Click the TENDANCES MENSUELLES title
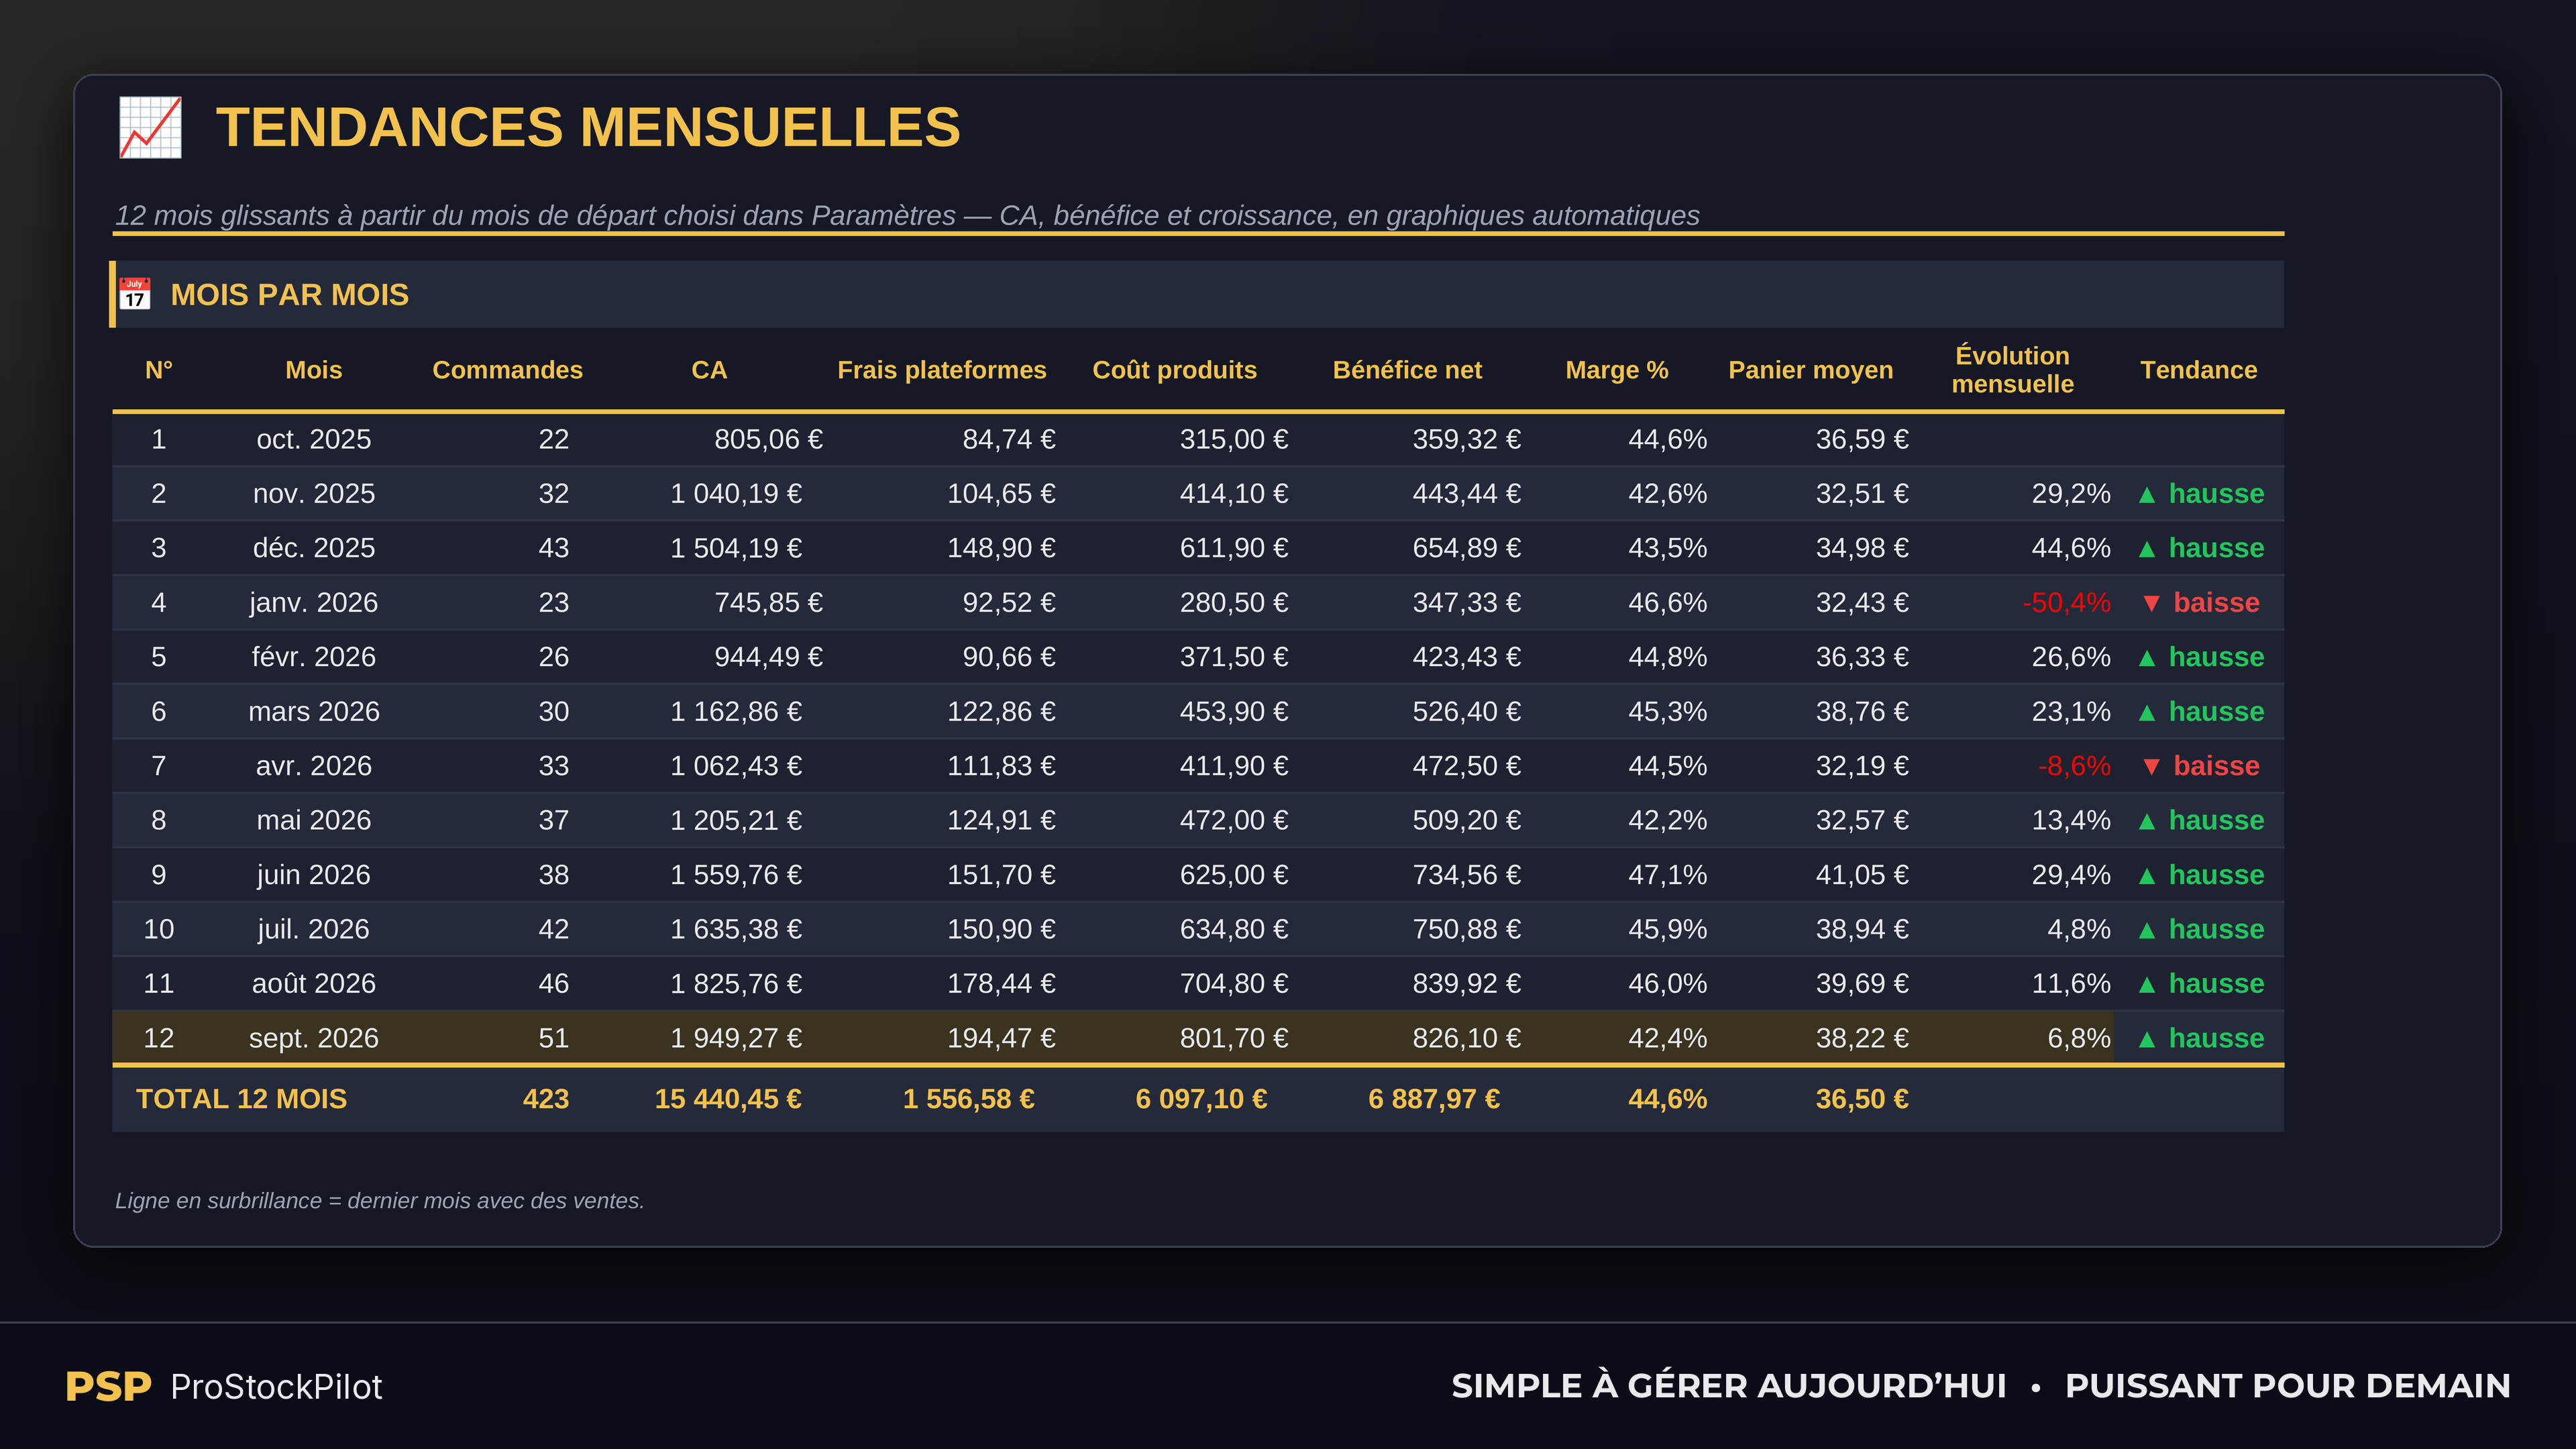Viewport: 2576px width, 1449px height. click(588, 127)
